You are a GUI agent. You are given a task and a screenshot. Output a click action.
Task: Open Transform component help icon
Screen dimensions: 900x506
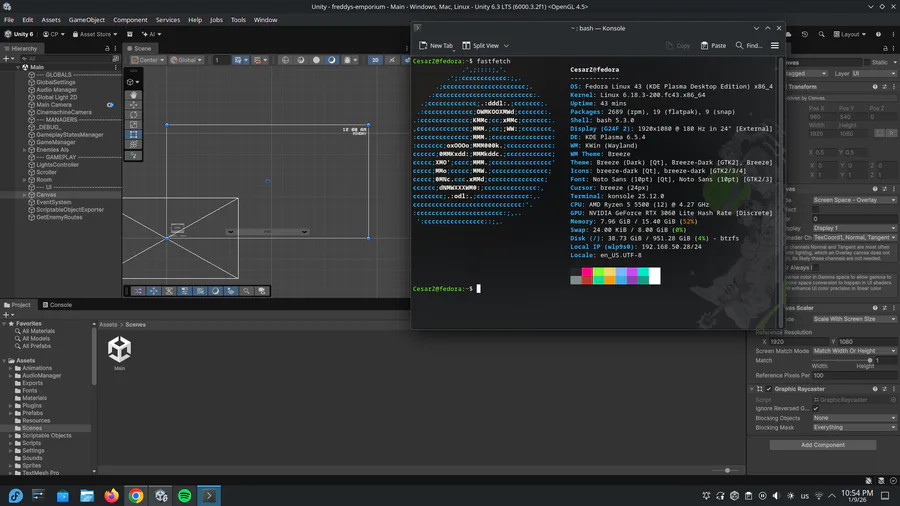click(x=875, y=87)
